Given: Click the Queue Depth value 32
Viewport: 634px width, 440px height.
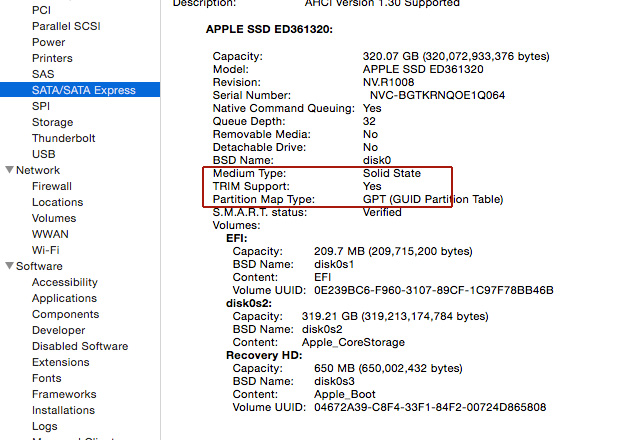Looking at the screenshot, I should pos(369,121).
